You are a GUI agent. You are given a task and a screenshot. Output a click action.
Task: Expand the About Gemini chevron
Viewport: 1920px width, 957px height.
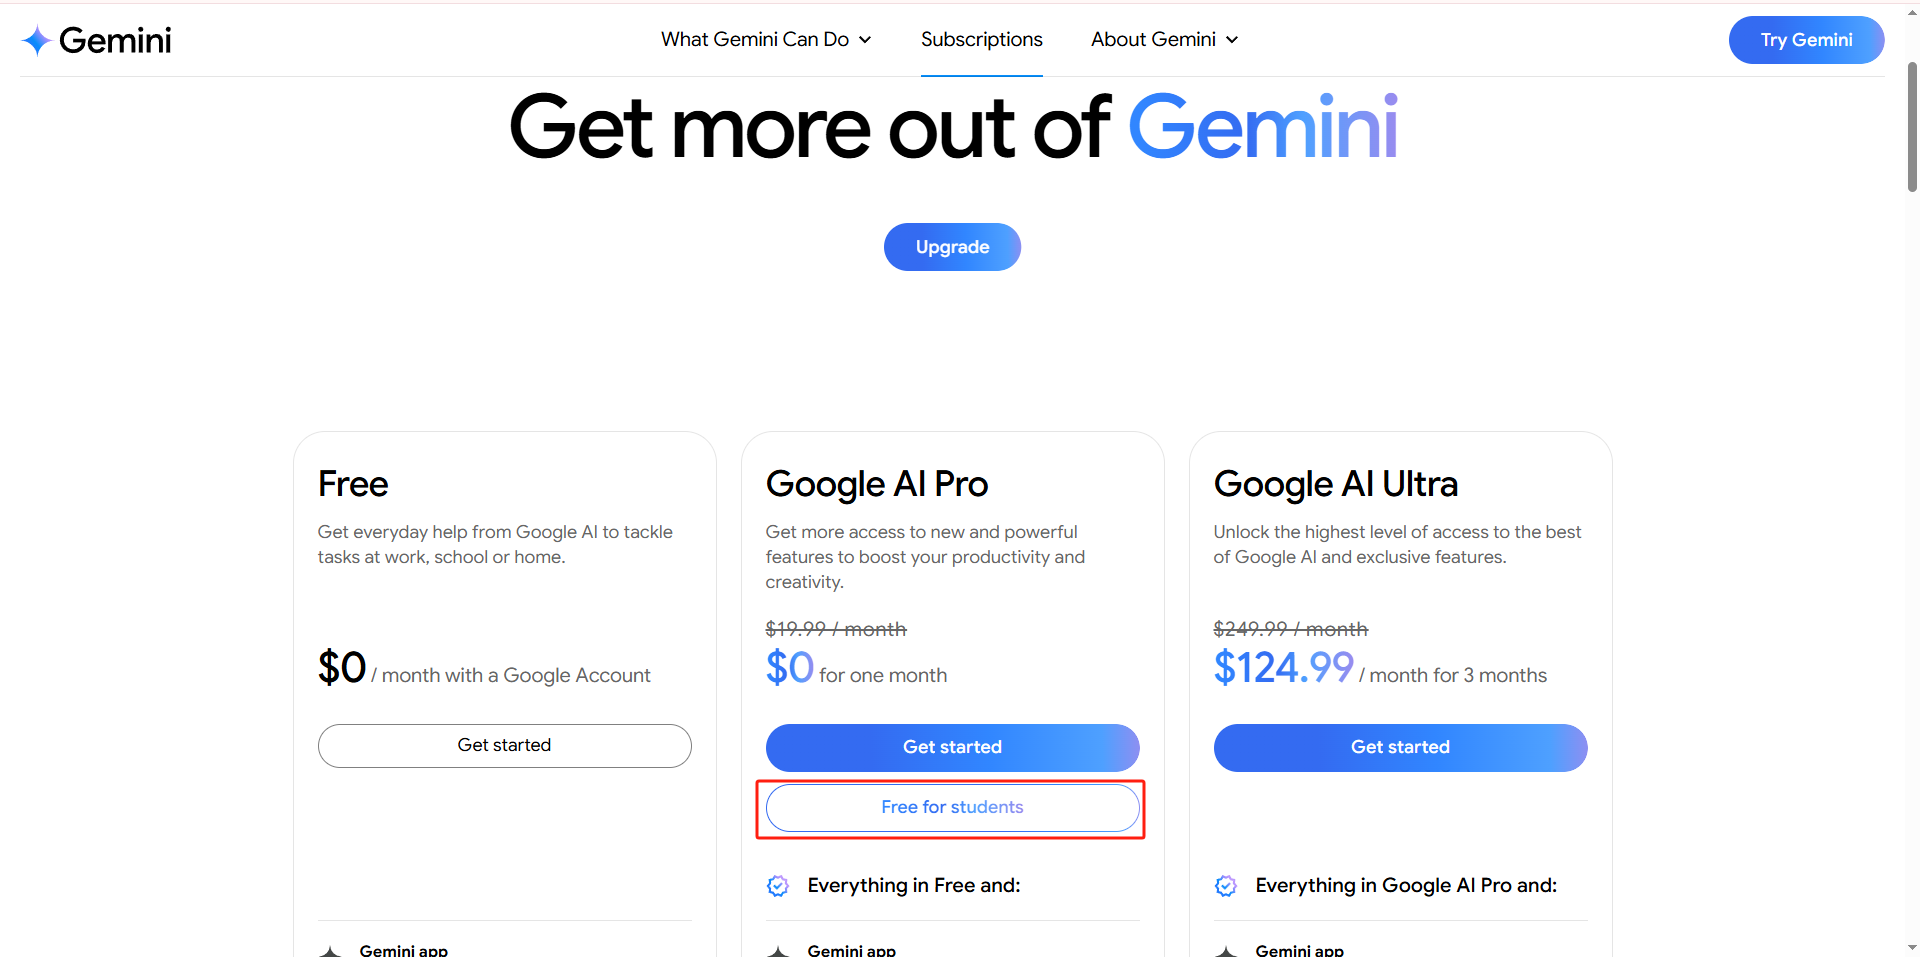(x=1232, y=40)
